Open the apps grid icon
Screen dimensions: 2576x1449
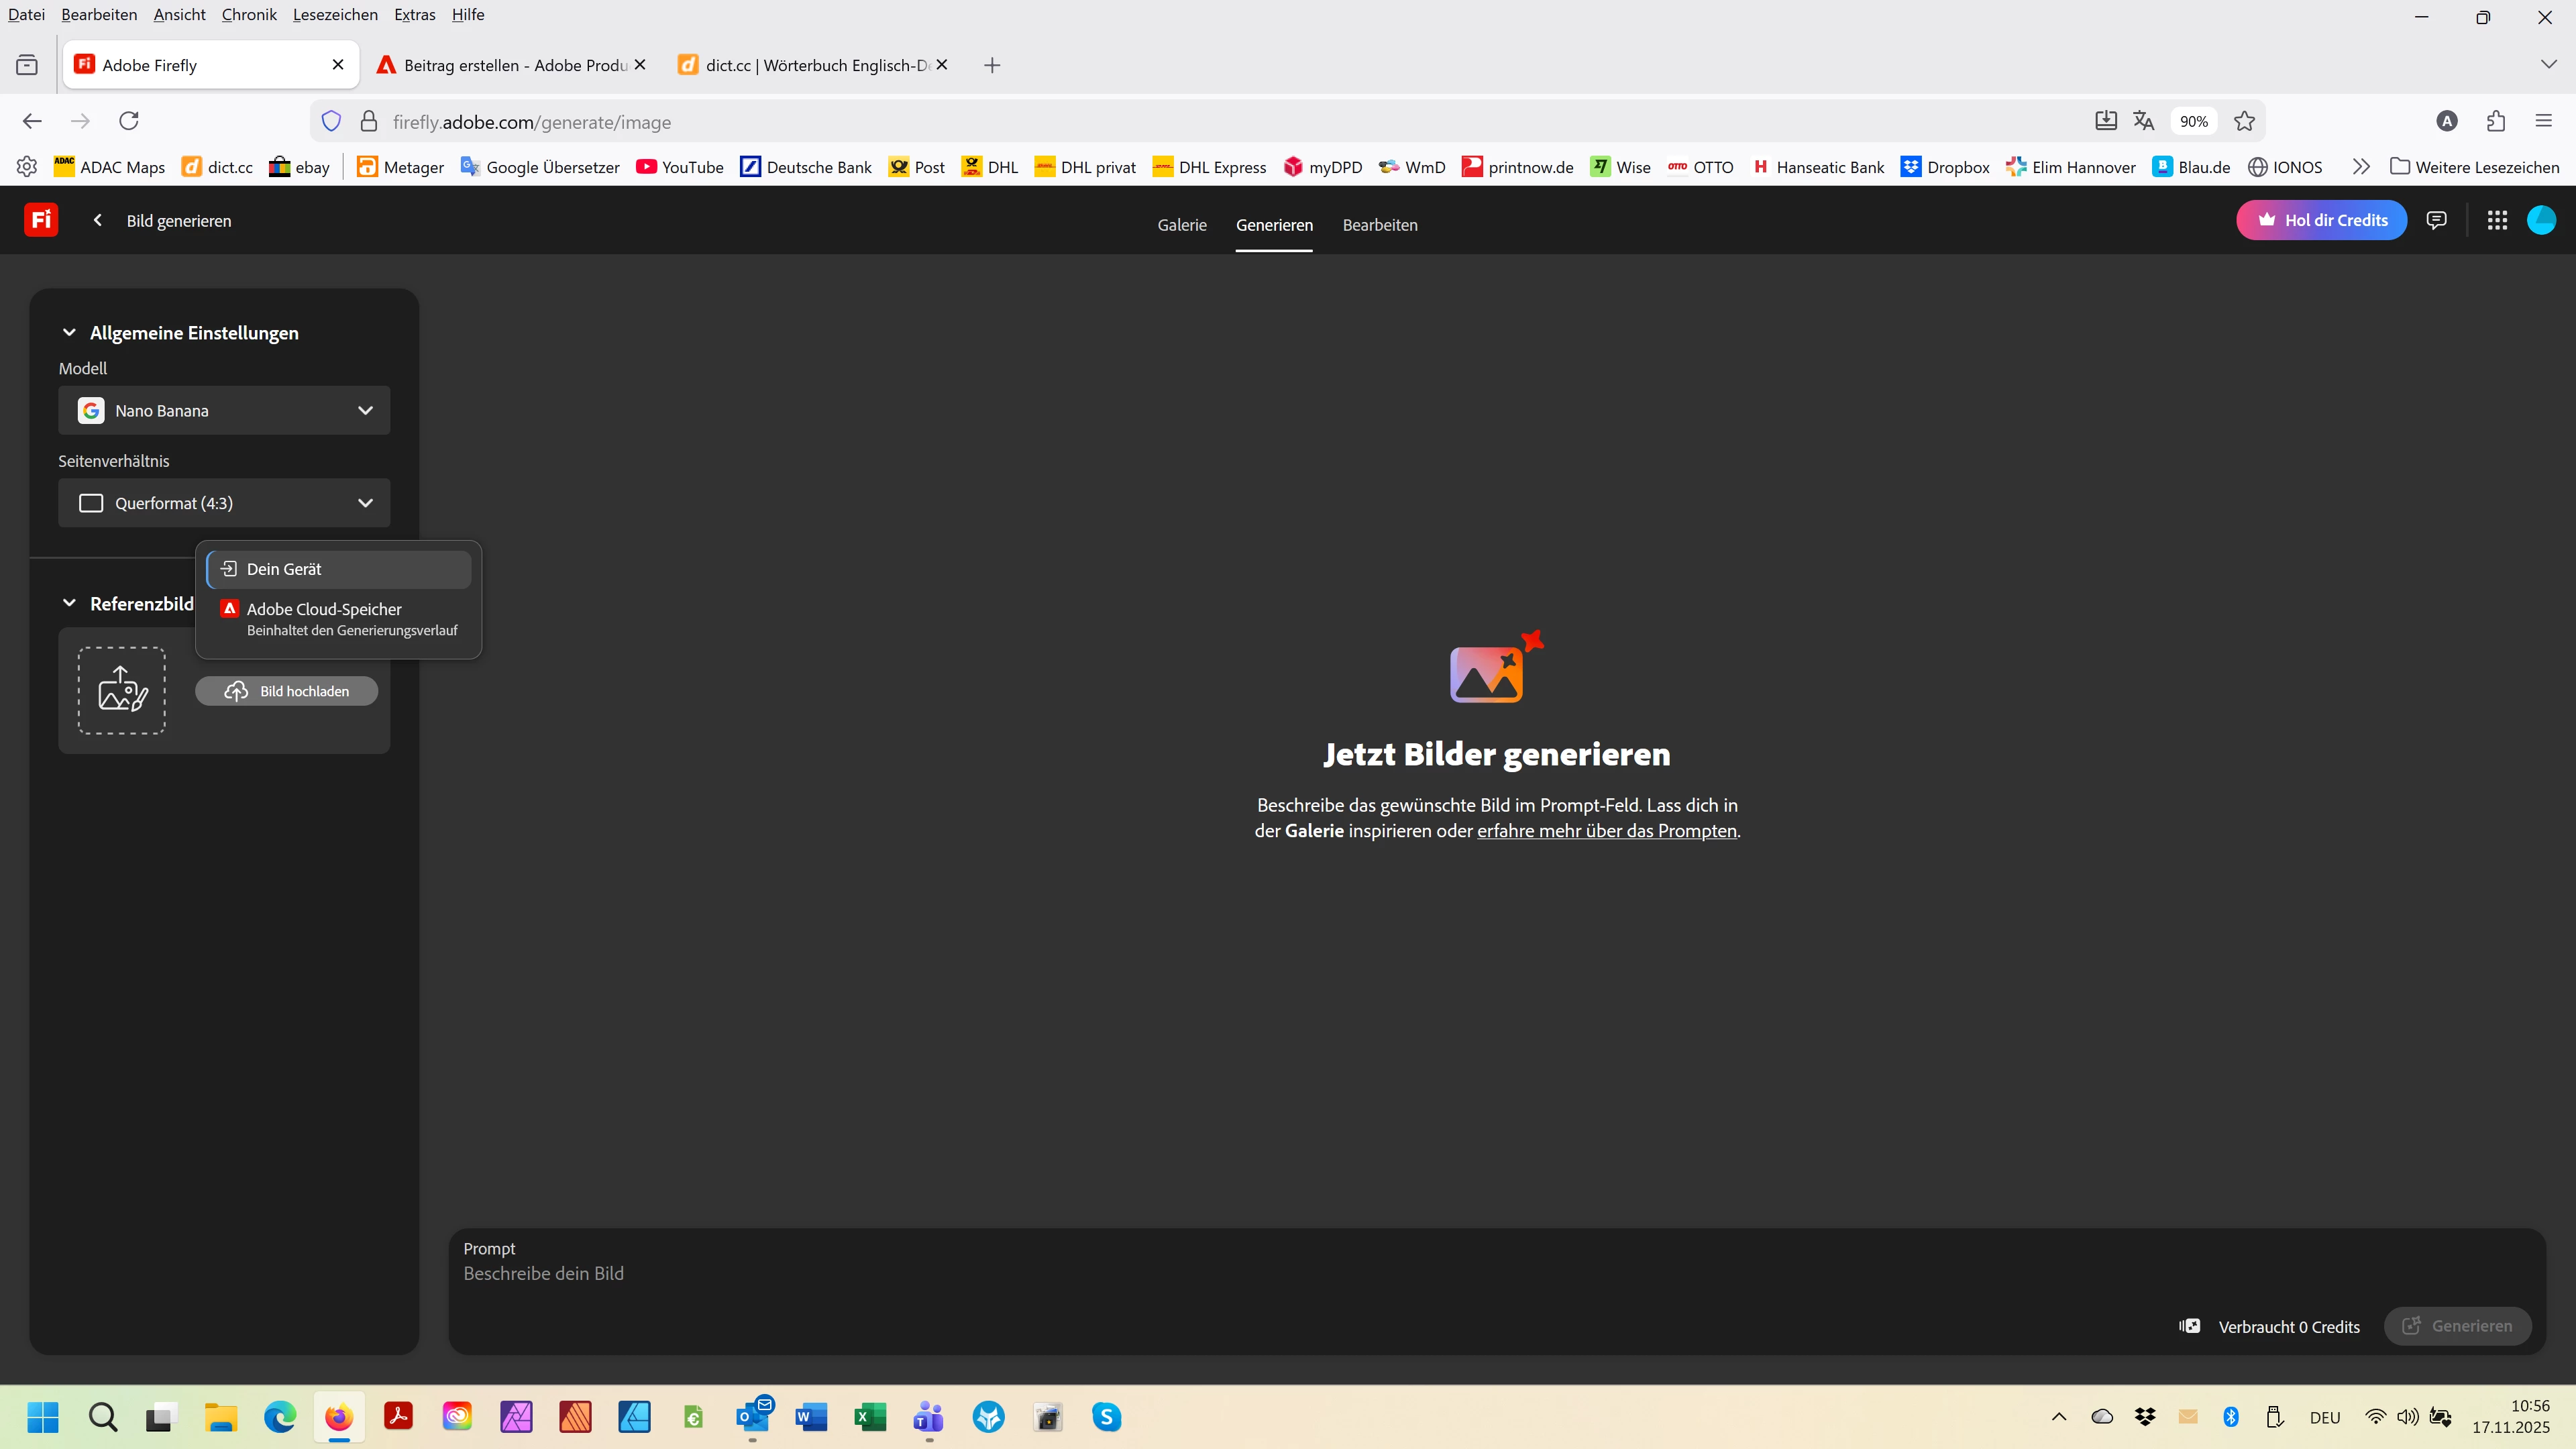(x=2497, y=220)
